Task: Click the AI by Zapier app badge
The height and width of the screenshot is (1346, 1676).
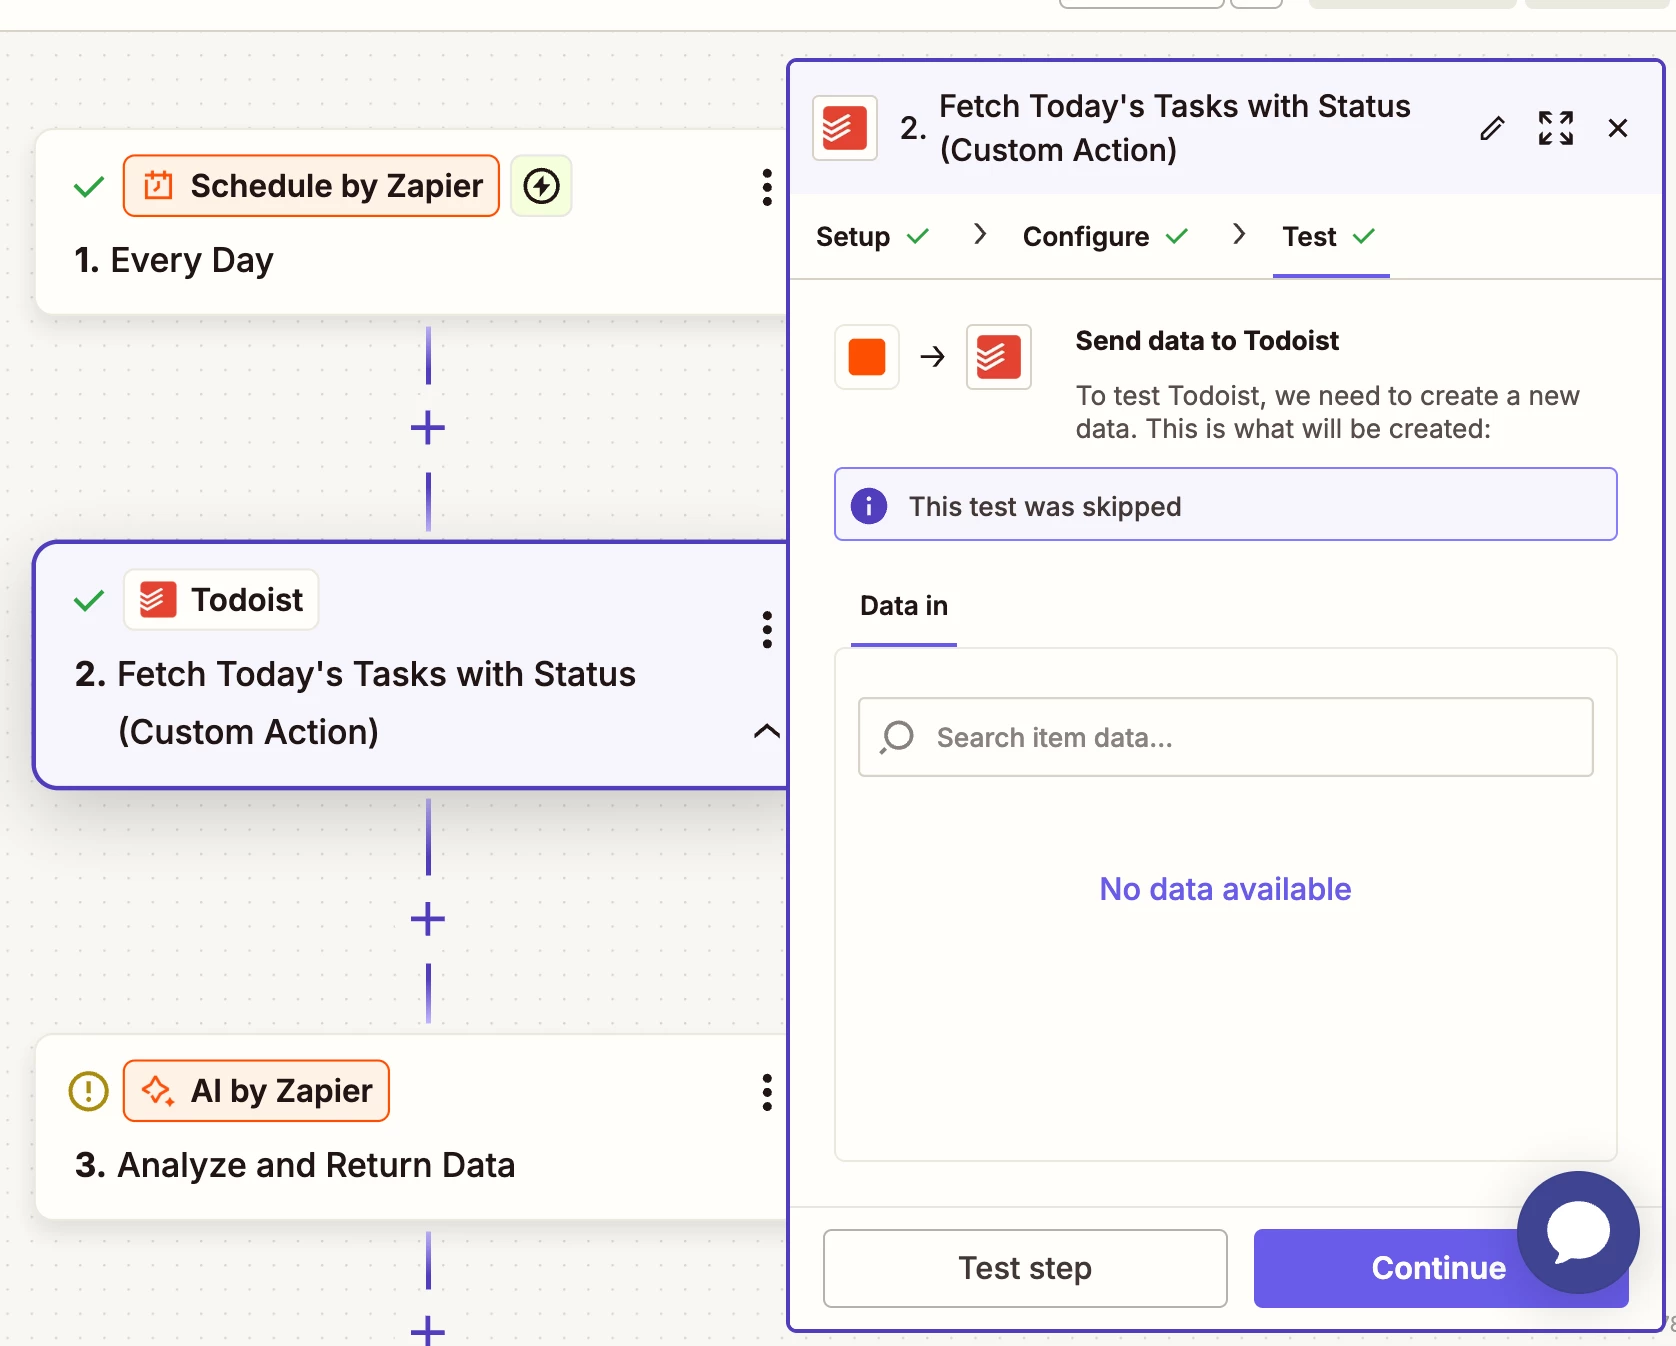Action: click(x=256, y=1091)
